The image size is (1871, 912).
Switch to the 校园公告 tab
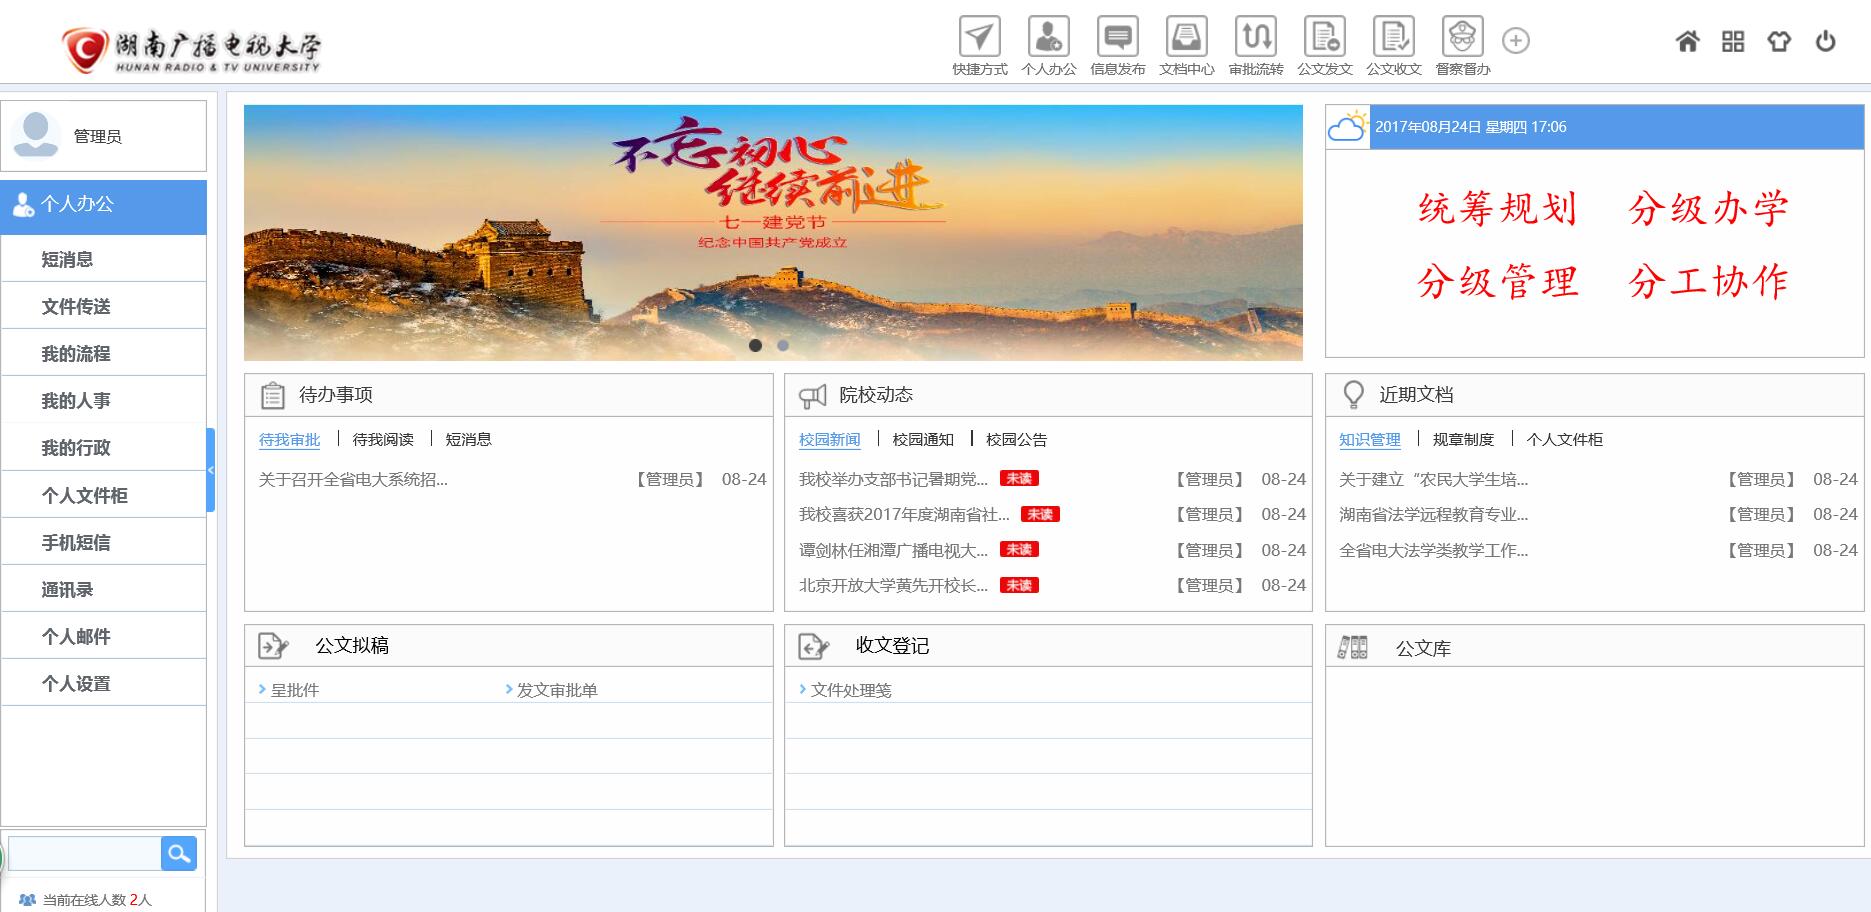(x=1016, y=439)
